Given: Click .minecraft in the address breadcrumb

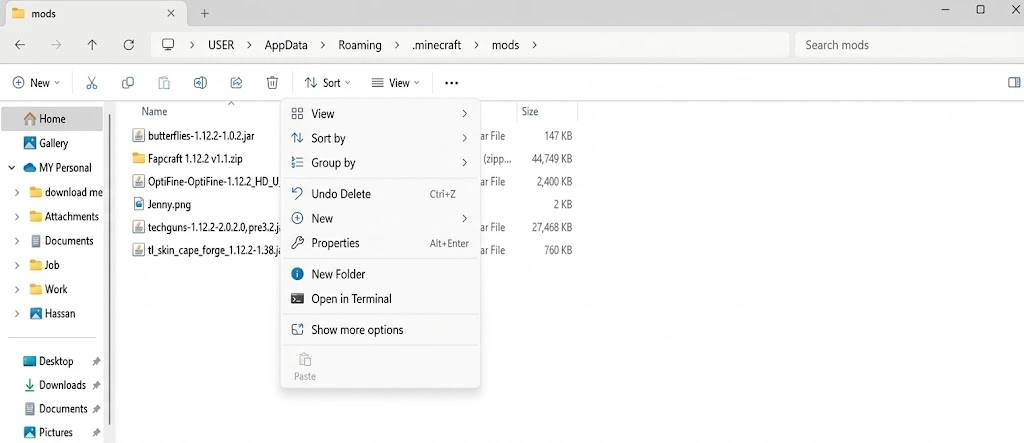Looking at the screenshot, I should point(436,45).
